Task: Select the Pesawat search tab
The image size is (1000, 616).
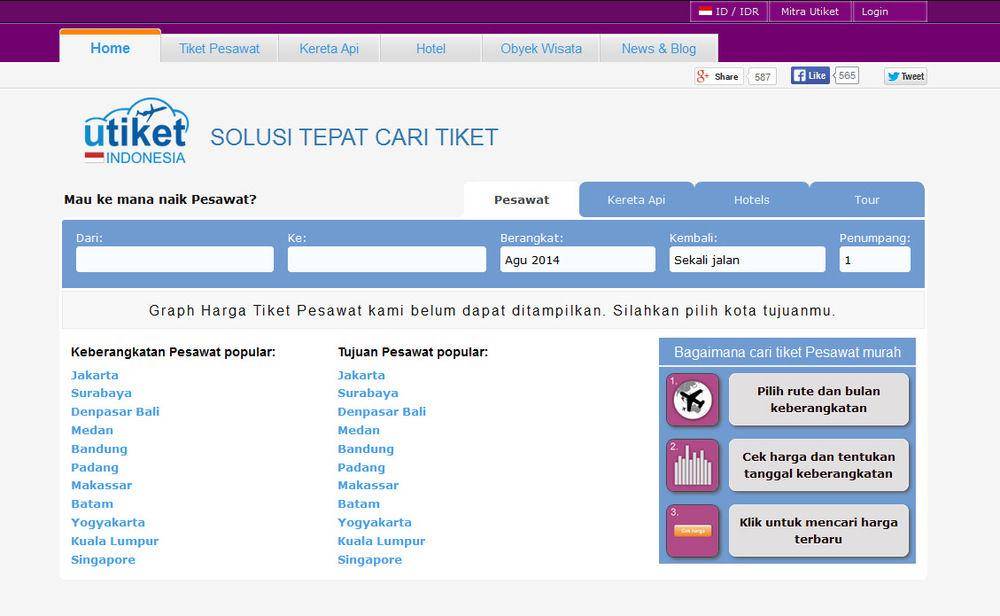Action: coord(522,200)
